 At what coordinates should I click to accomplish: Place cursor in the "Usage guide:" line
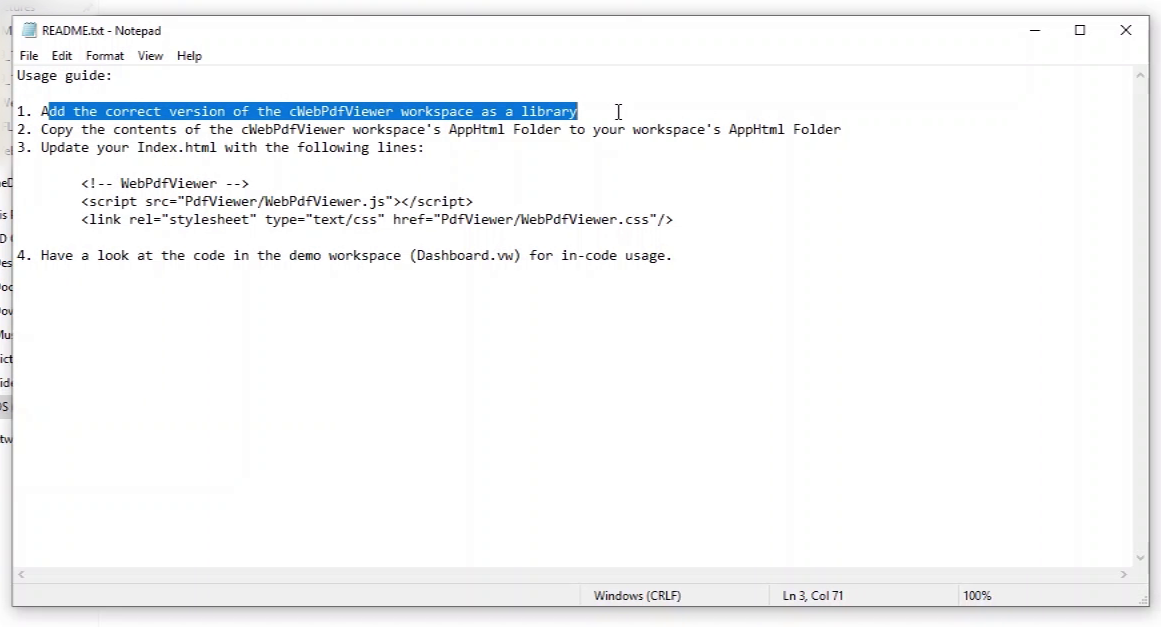point(65,76)
